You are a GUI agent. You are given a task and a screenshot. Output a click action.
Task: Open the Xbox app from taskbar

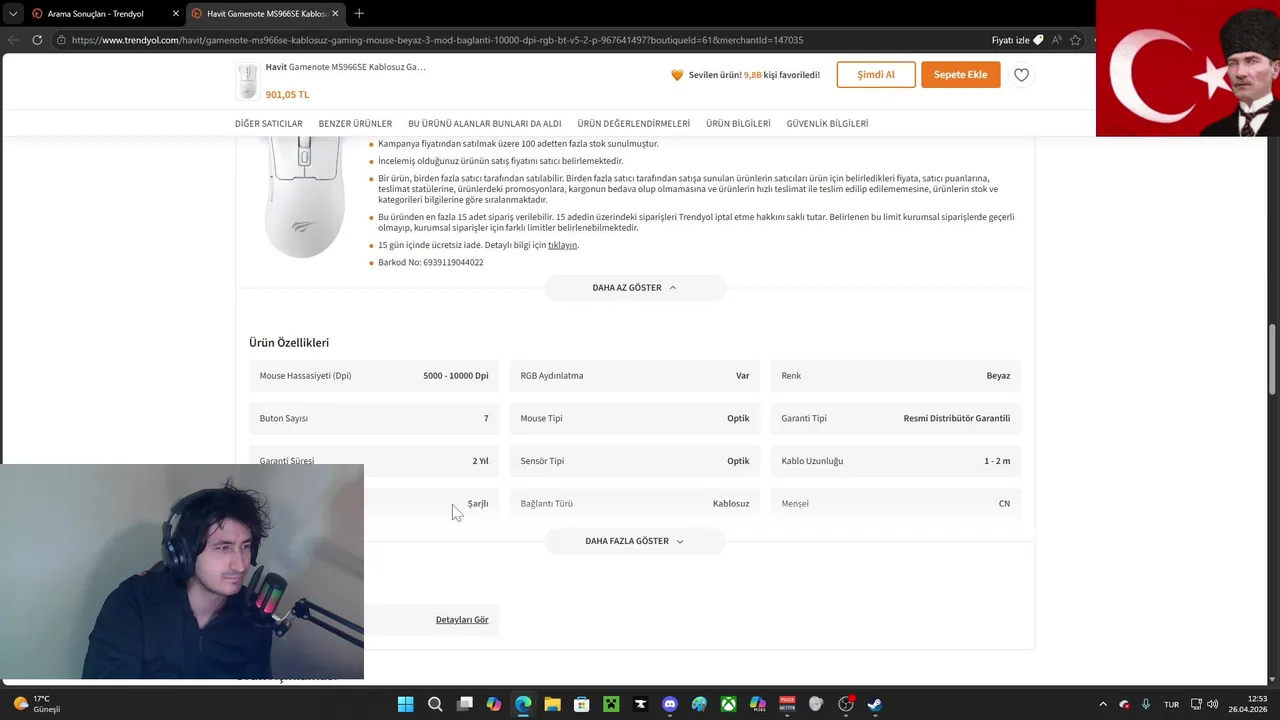coord(729,704)
